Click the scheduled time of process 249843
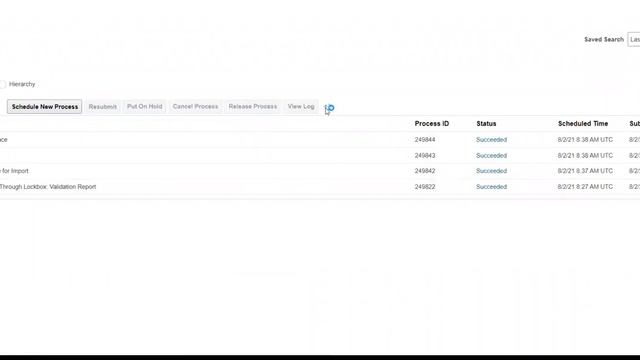This screenshot has width=640, height=360. pos(585,156)
